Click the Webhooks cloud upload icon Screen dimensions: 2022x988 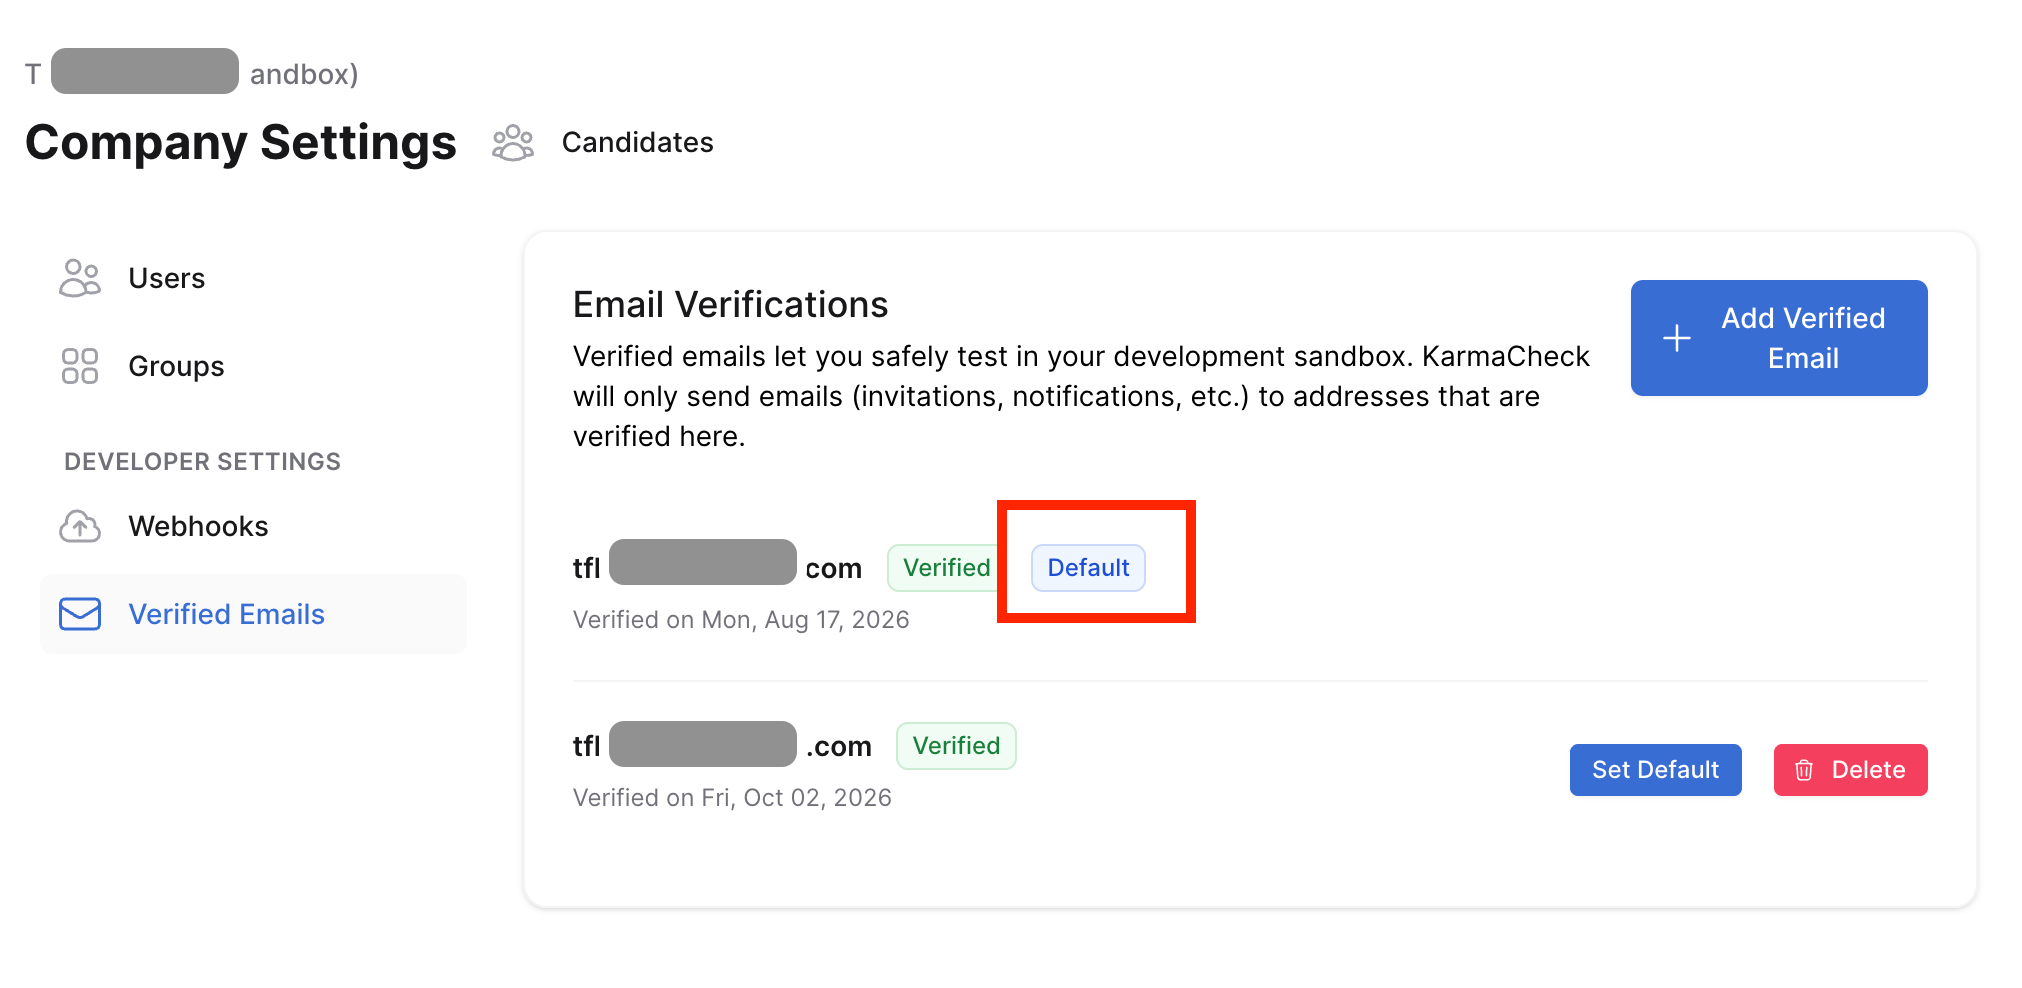[80, 526]
